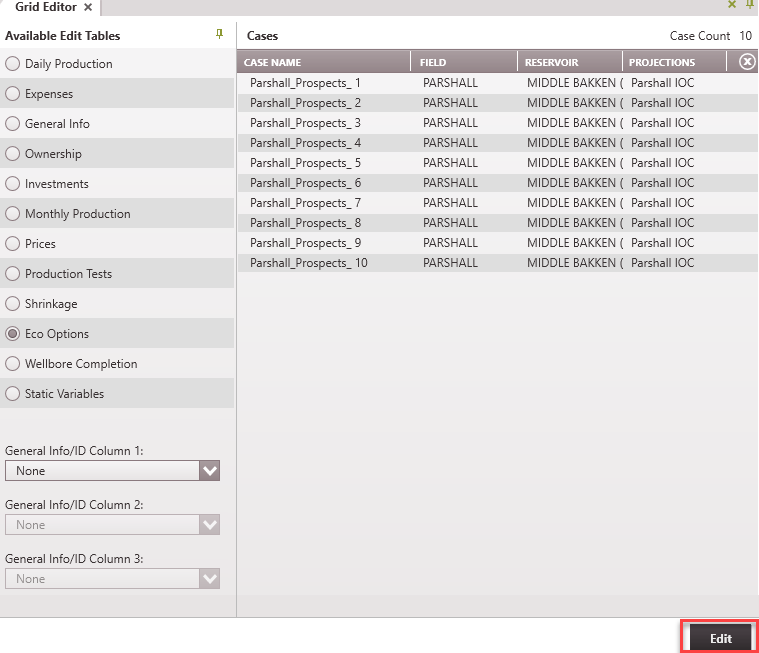Pick the Static Variables radio button

click(13, 394)
